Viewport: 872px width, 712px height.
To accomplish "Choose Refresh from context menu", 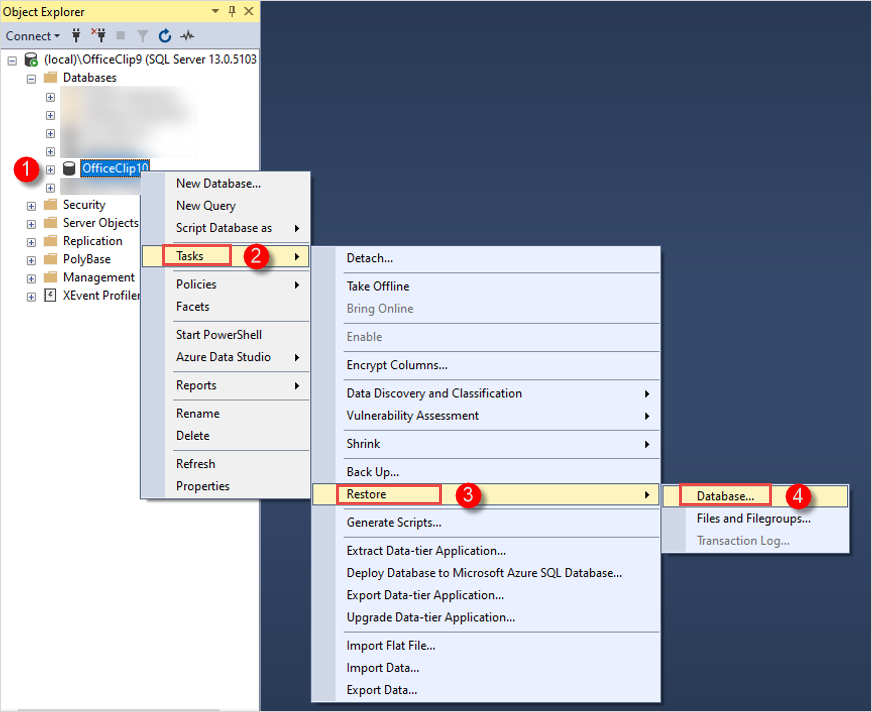I will [225, 464].
